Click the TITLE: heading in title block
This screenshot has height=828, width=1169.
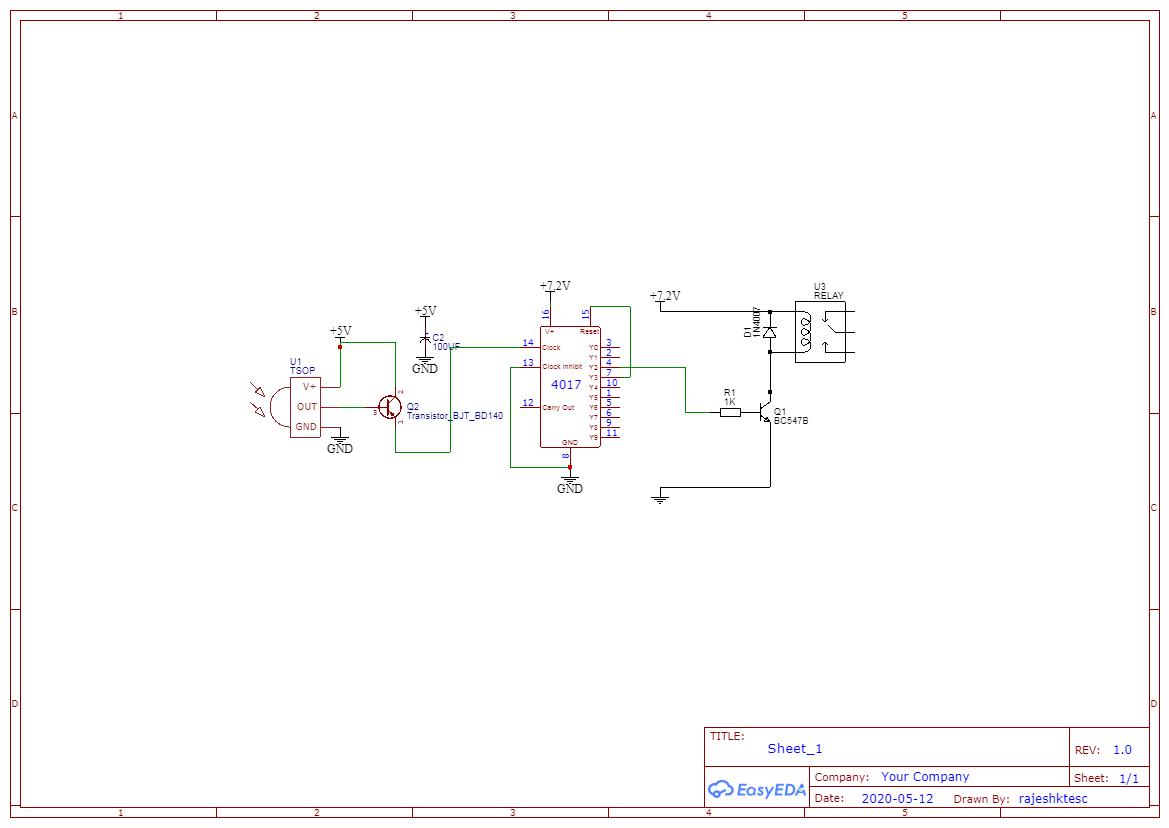point(727,736)
